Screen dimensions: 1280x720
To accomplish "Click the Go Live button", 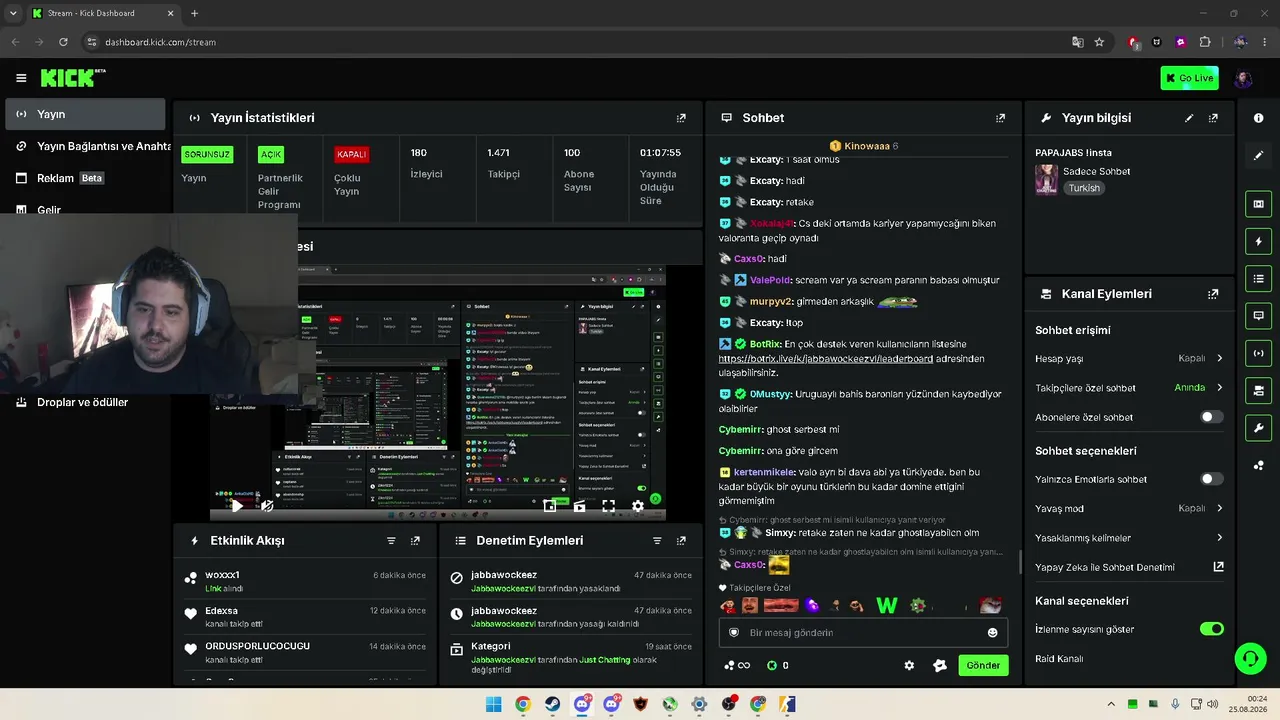I will coord(1189,78).
